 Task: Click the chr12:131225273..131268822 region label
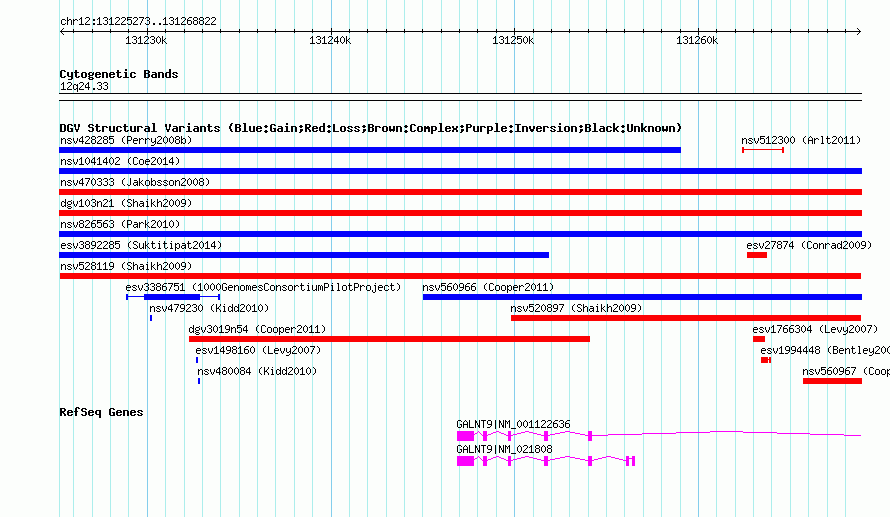point(138,22)
